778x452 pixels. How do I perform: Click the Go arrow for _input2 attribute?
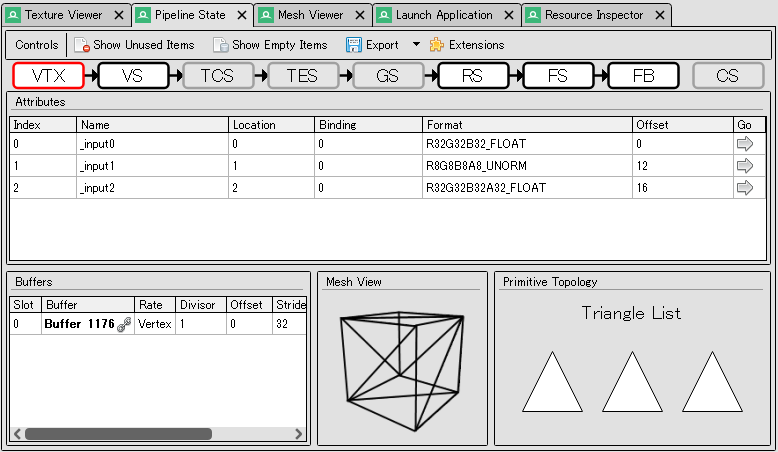tap(745, 188)
